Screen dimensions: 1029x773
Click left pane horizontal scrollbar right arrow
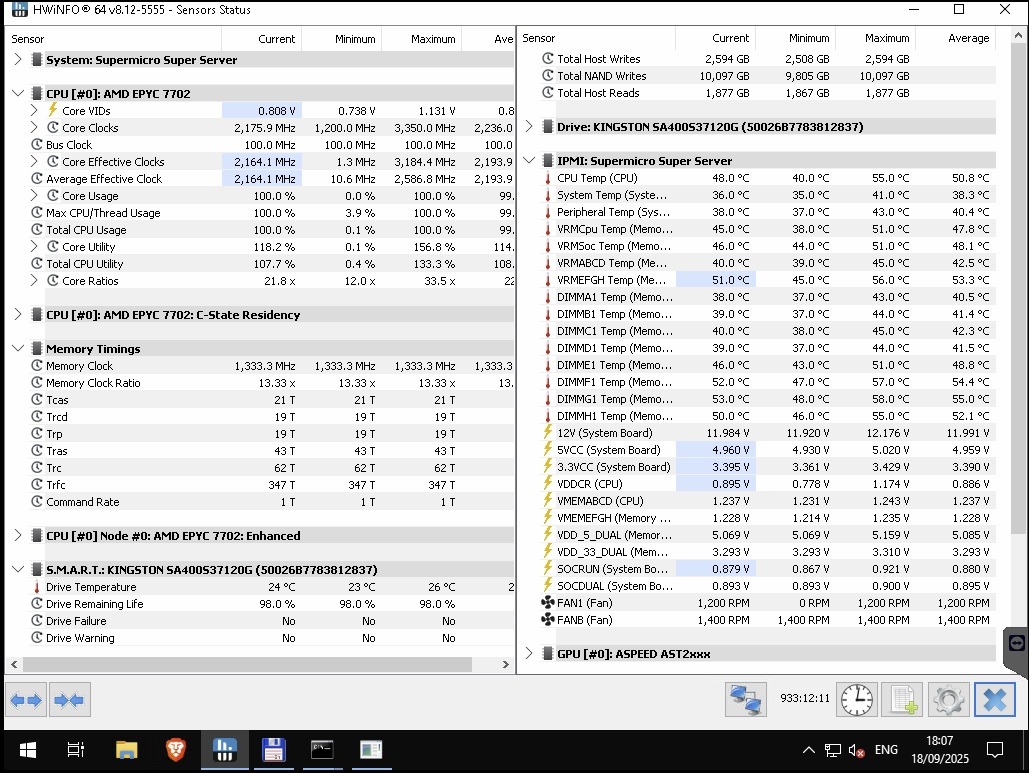(x=505, y=664)
